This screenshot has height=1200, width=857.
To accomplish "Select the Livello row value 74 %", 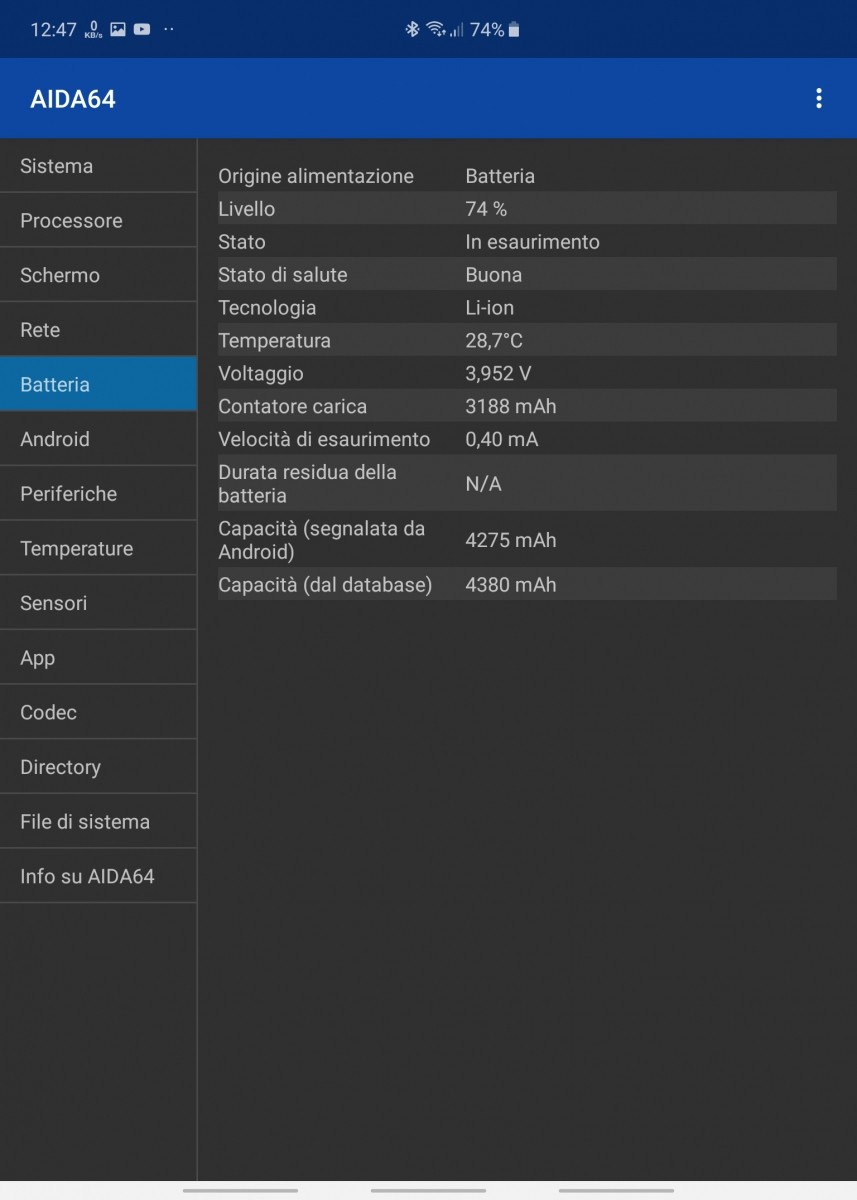I will tap(486, 209).
